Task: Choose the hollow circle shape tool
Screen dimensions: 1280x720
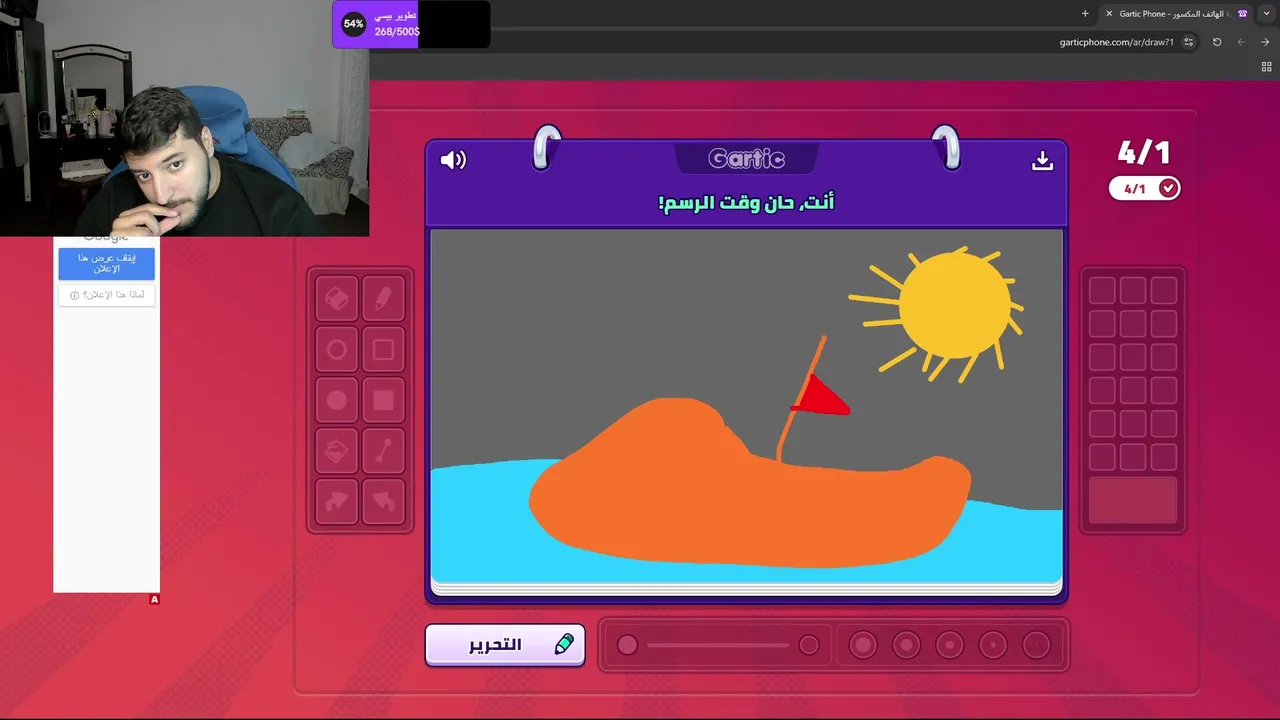Action: pos(337,350)
